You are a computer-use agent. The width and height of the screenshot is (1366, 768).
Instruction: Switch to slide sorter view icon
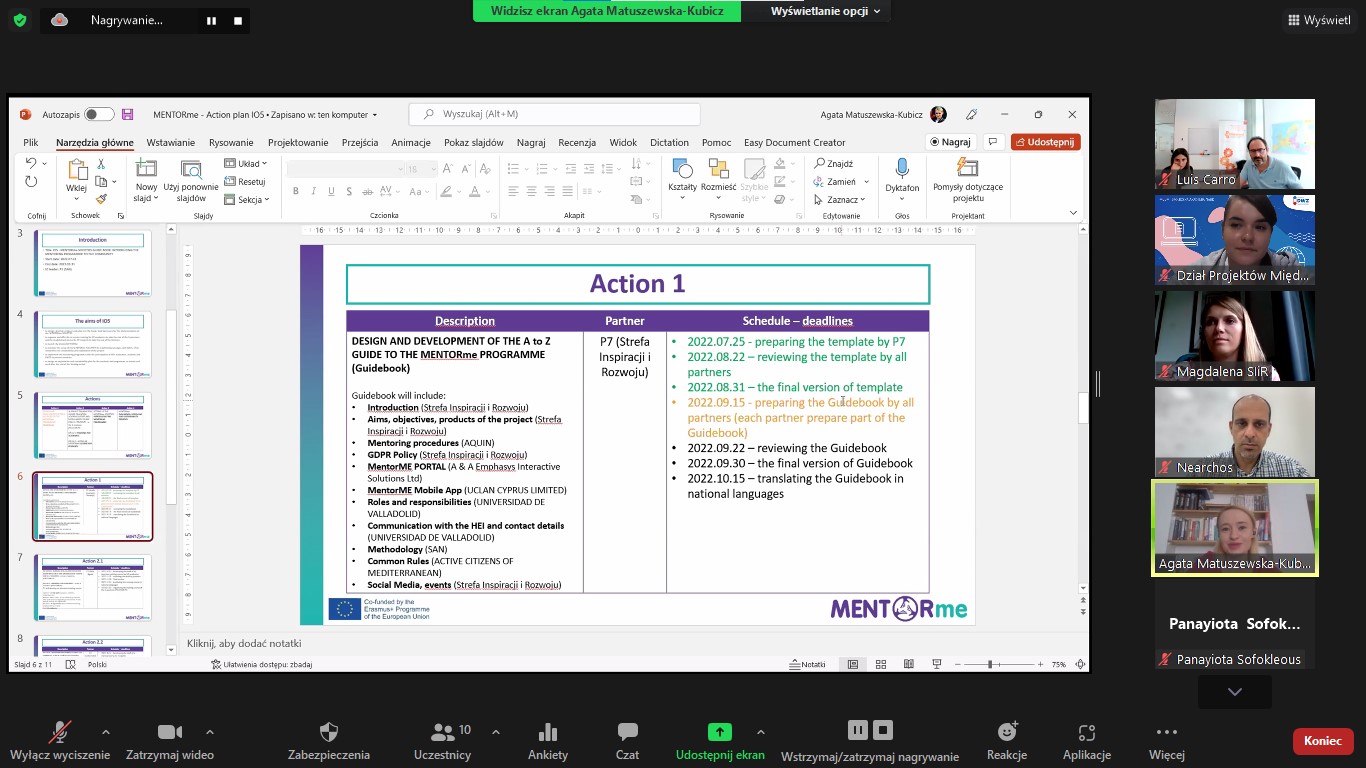coord(881,664)
